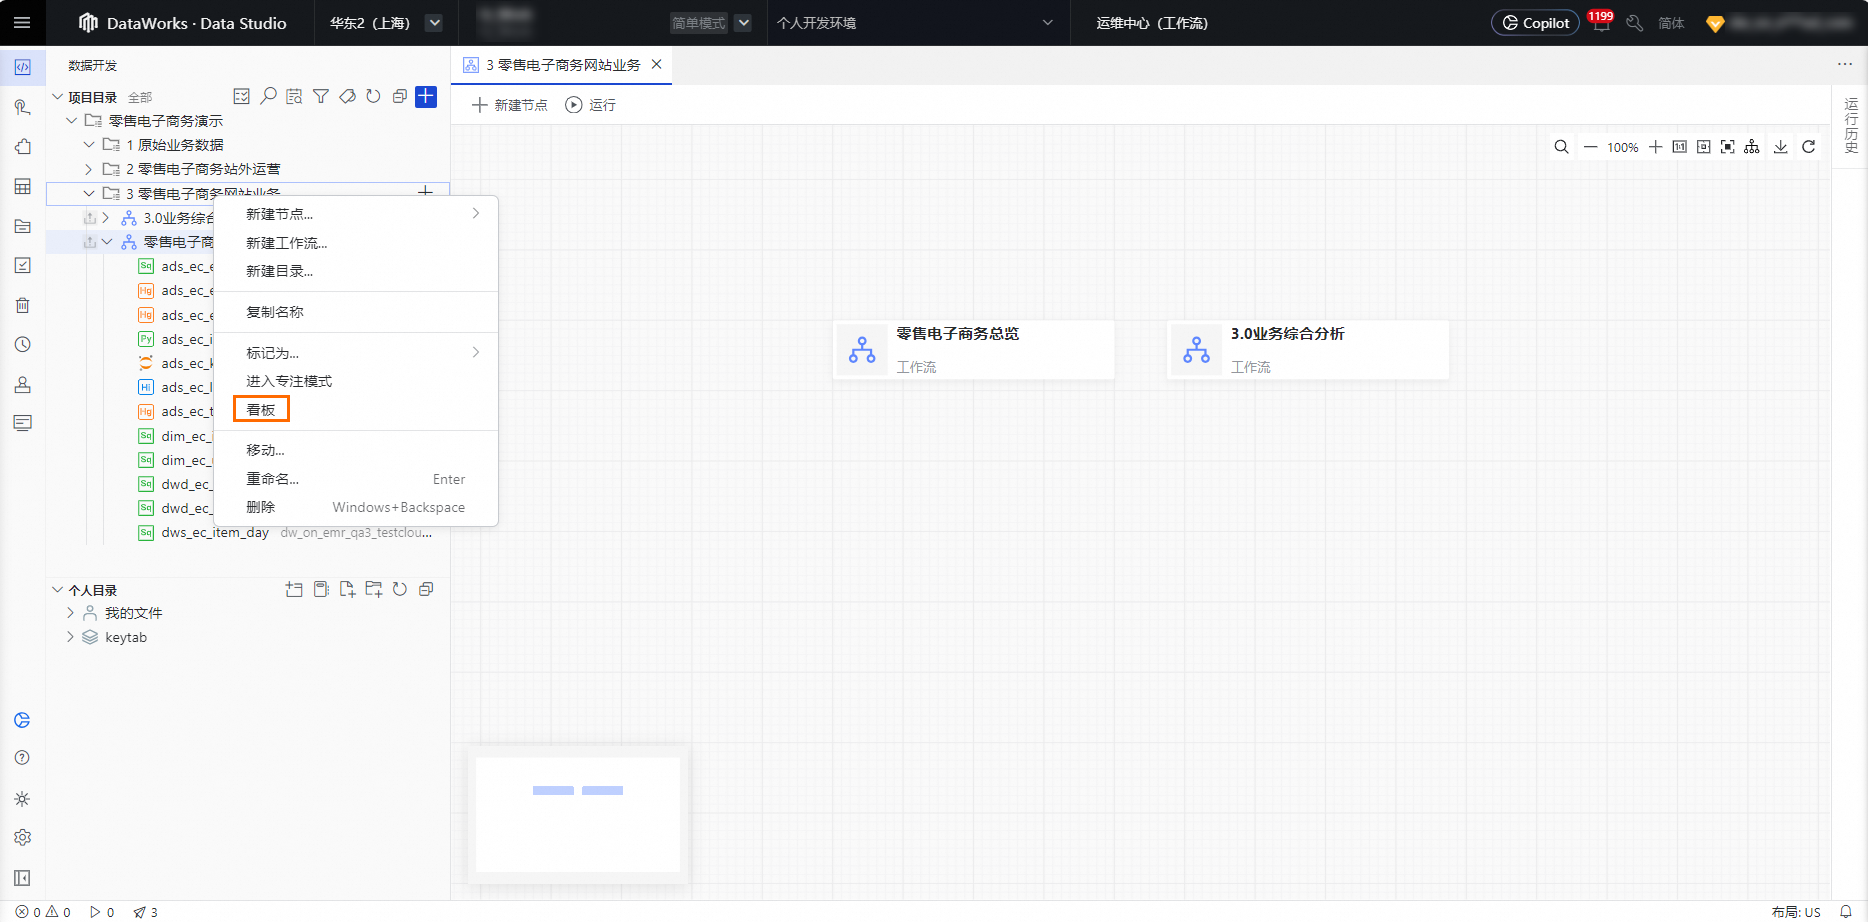Image resolution: width=1868 pixels, height=922 pixels.
Task: Choose 新建目录... from context menu
Action: pos(356,271)
